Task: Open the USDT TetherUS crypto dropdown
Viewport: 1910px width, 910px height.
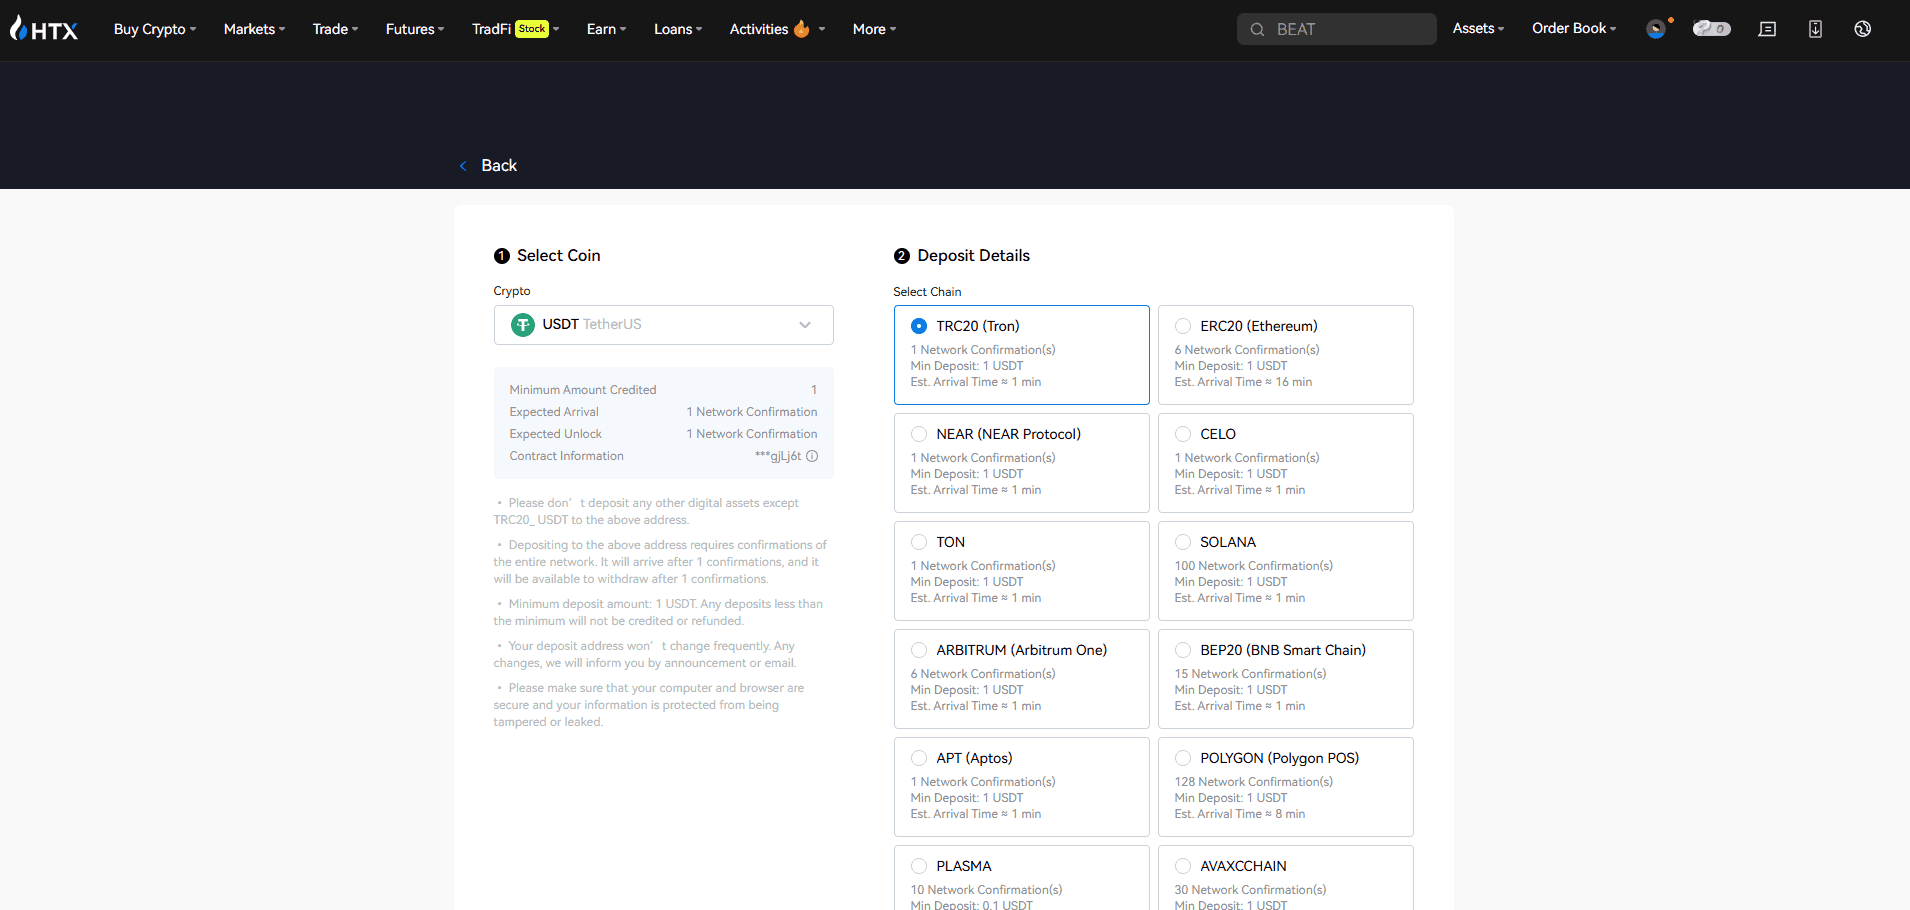Action: click(x=663, y=325)
